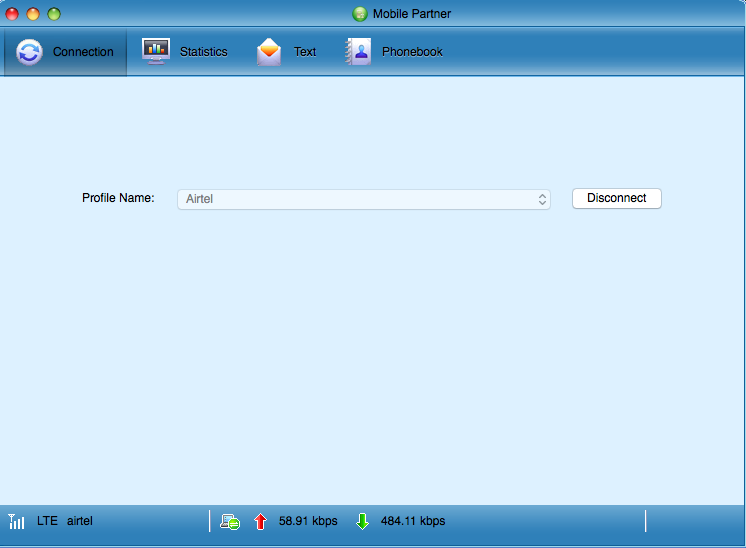Screen dimensions: 746x548
Task: Open the Airtel profile name dropdown
Action: click(x=364, y=199)
